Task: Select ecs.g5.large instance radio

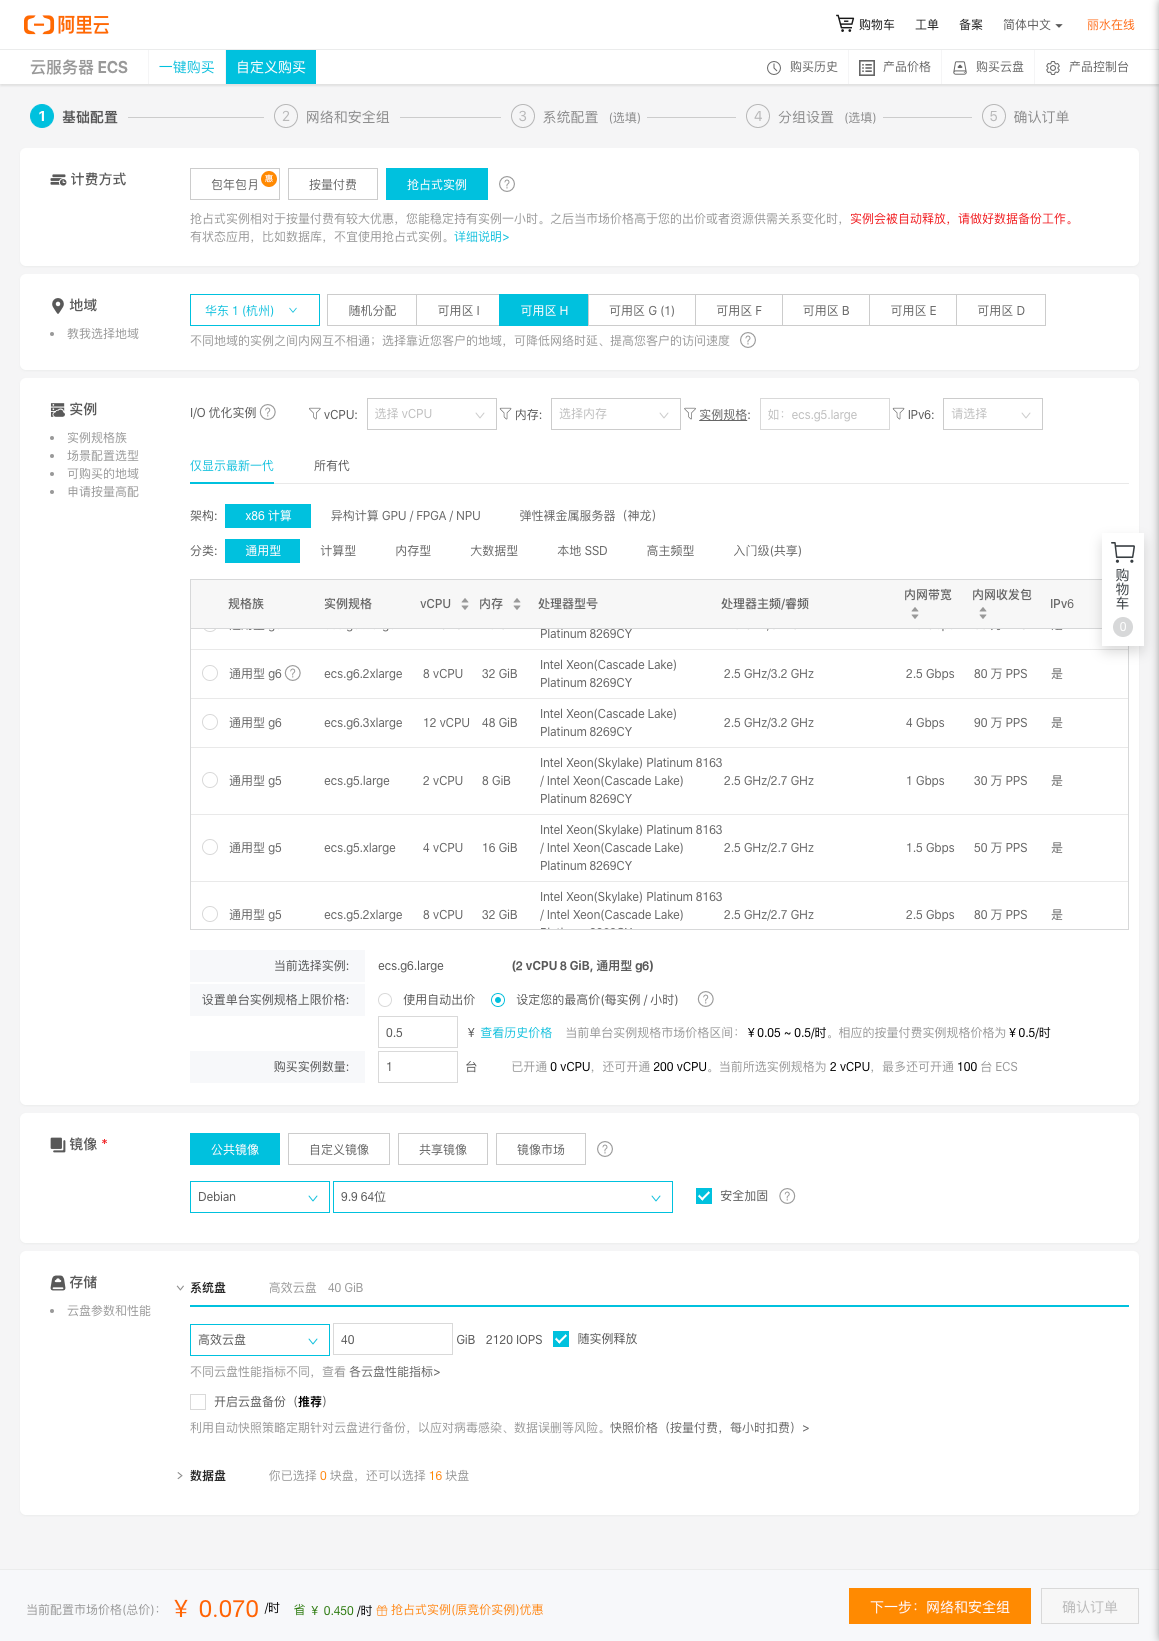Action: tap(210, 780)
